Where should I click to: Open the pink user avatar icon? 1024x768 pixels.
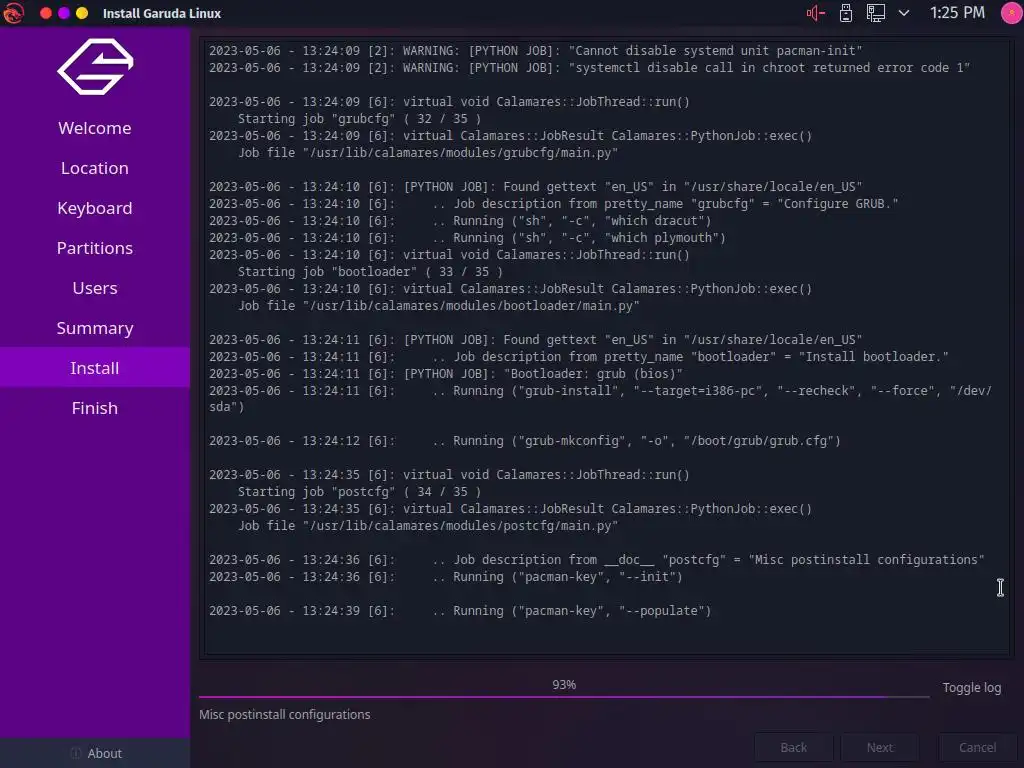(1011, 13)
